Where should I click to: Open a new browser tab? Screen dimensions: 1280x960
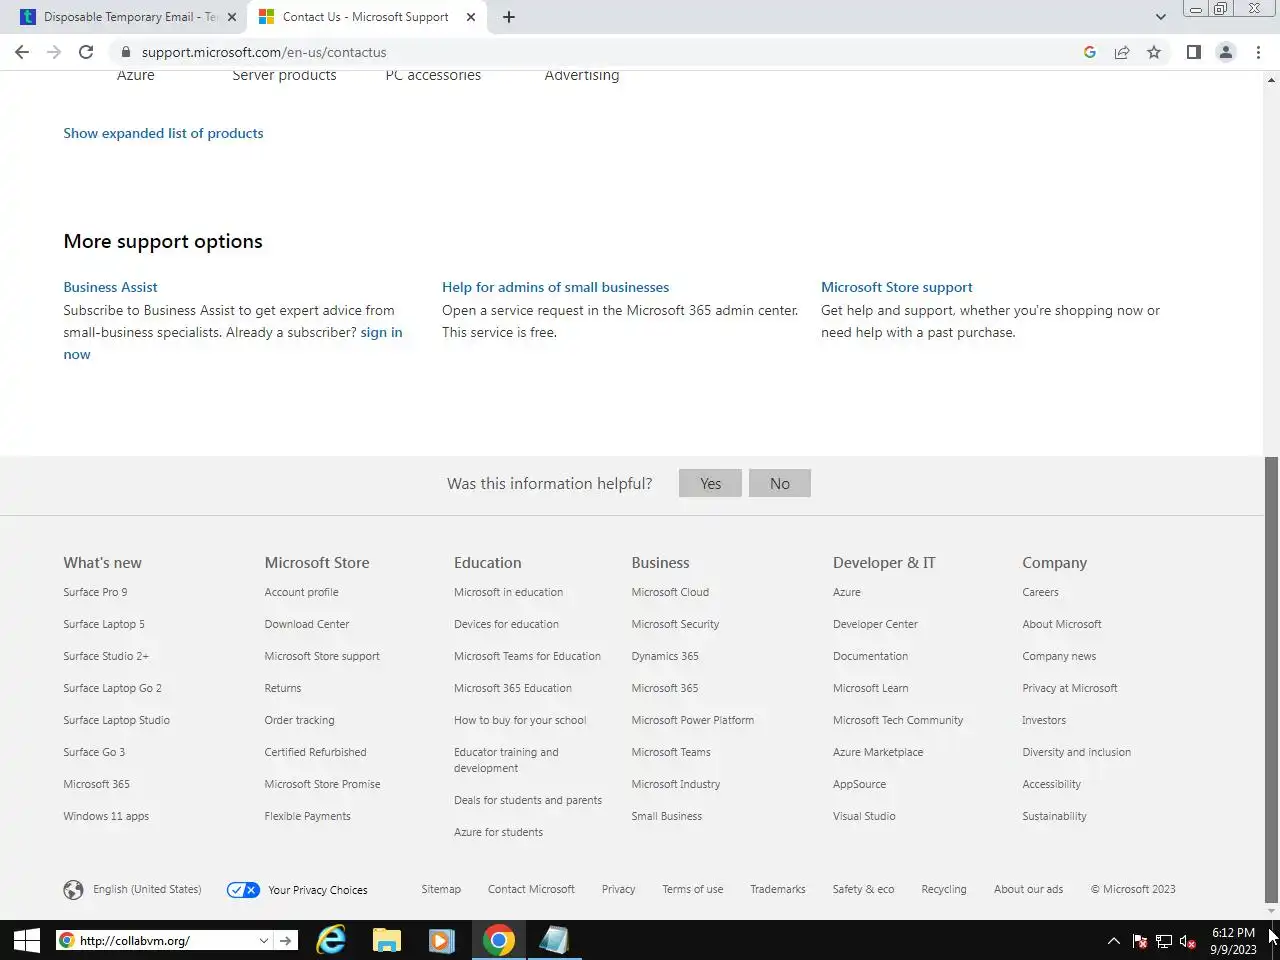(508, 17)
